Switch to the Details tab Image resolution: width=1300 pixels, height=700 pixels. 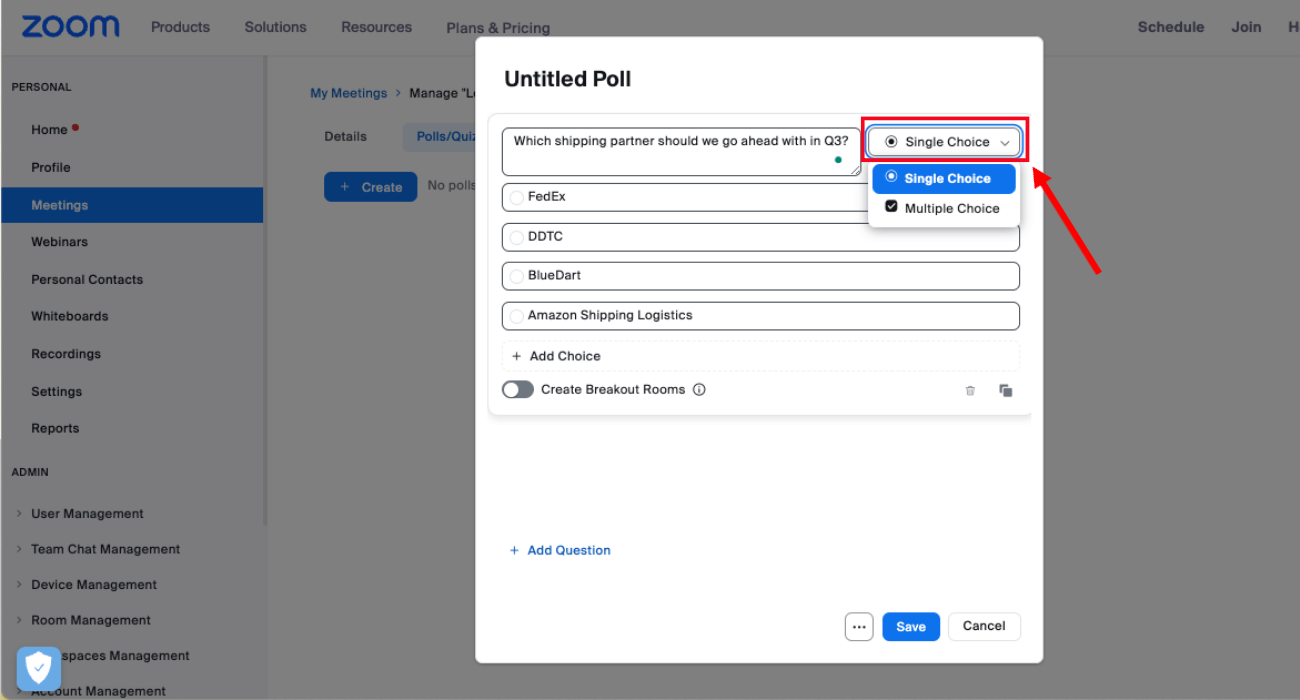[x=345, y=137]
